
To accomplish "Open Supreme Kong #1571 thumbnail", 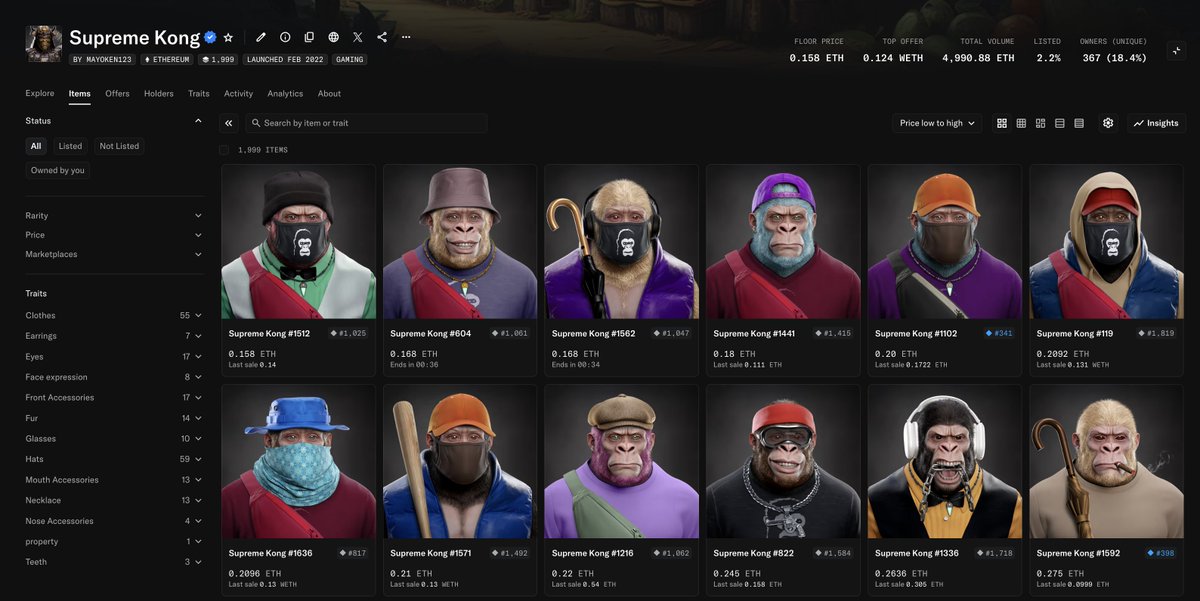I will pos(460,461).
